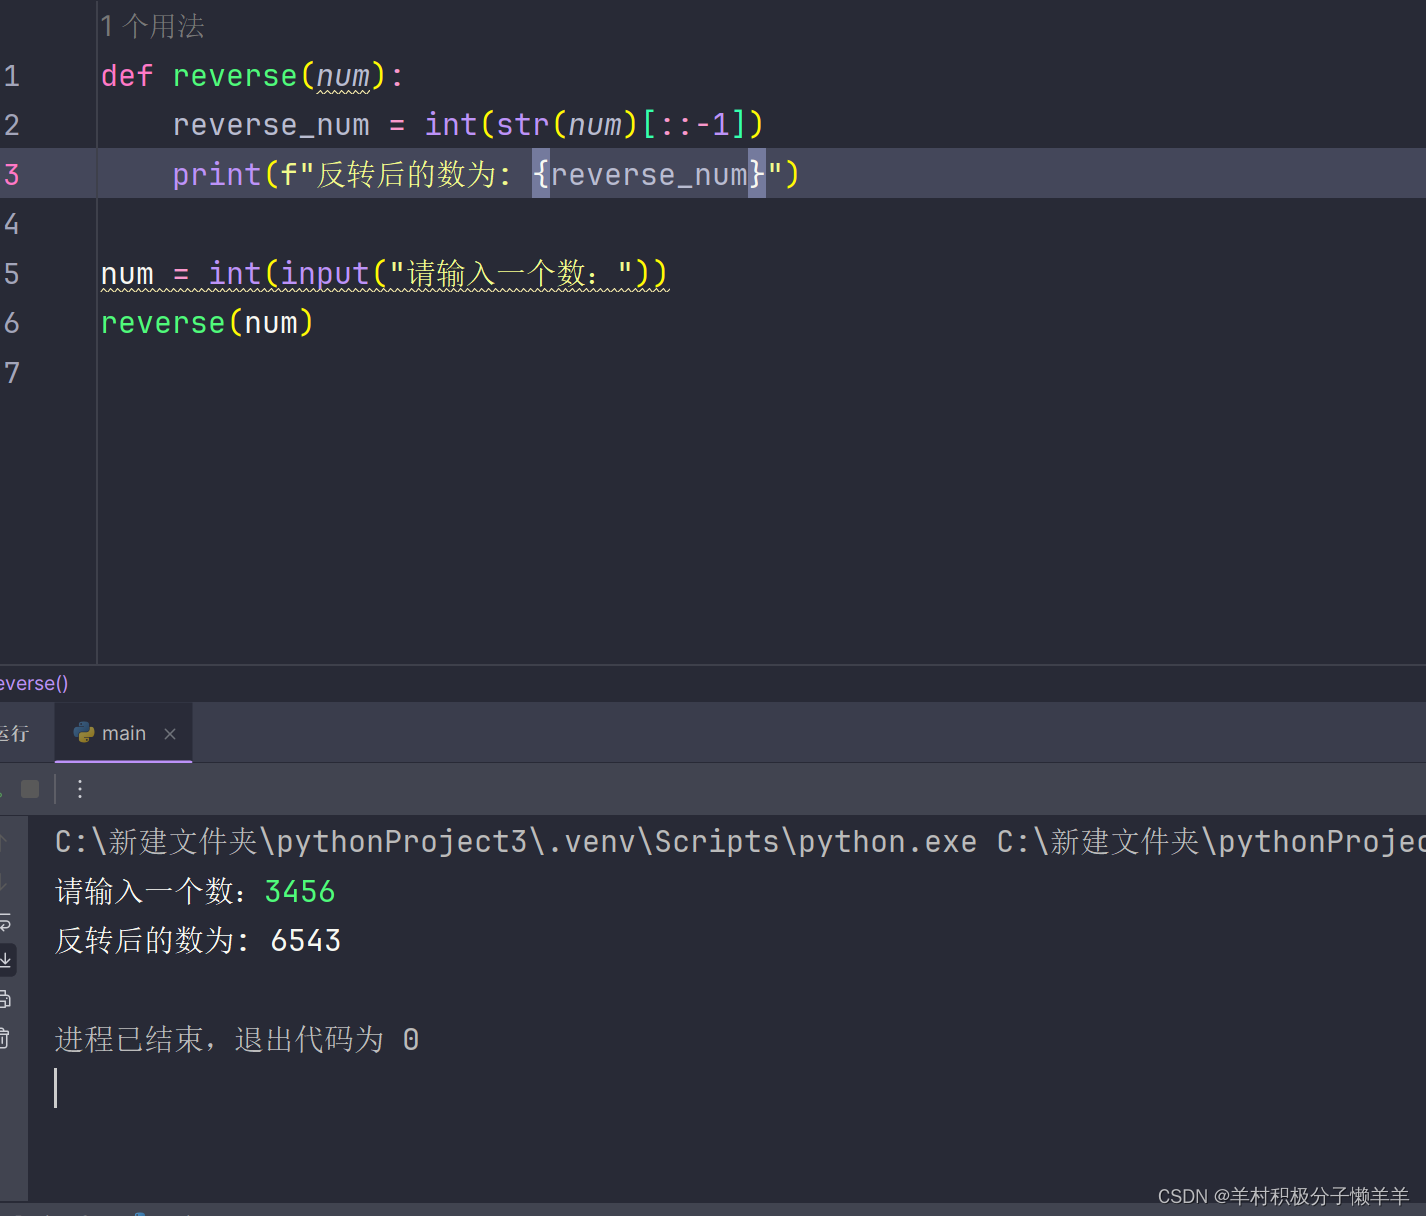Click the reverse function name in definition

click(x=235, y=76)
